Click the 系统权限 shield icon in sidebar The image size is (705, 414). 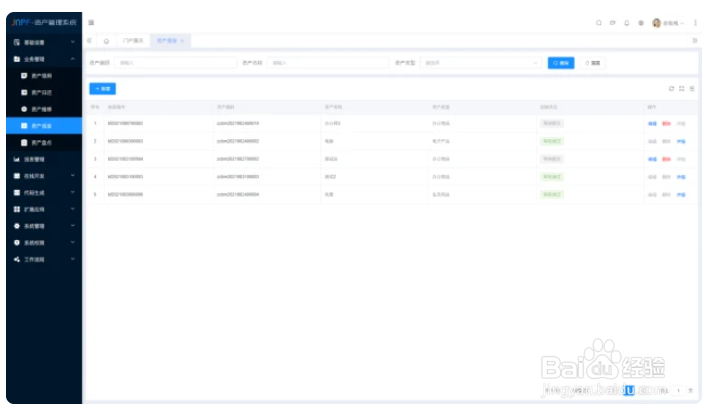point(17,242)
